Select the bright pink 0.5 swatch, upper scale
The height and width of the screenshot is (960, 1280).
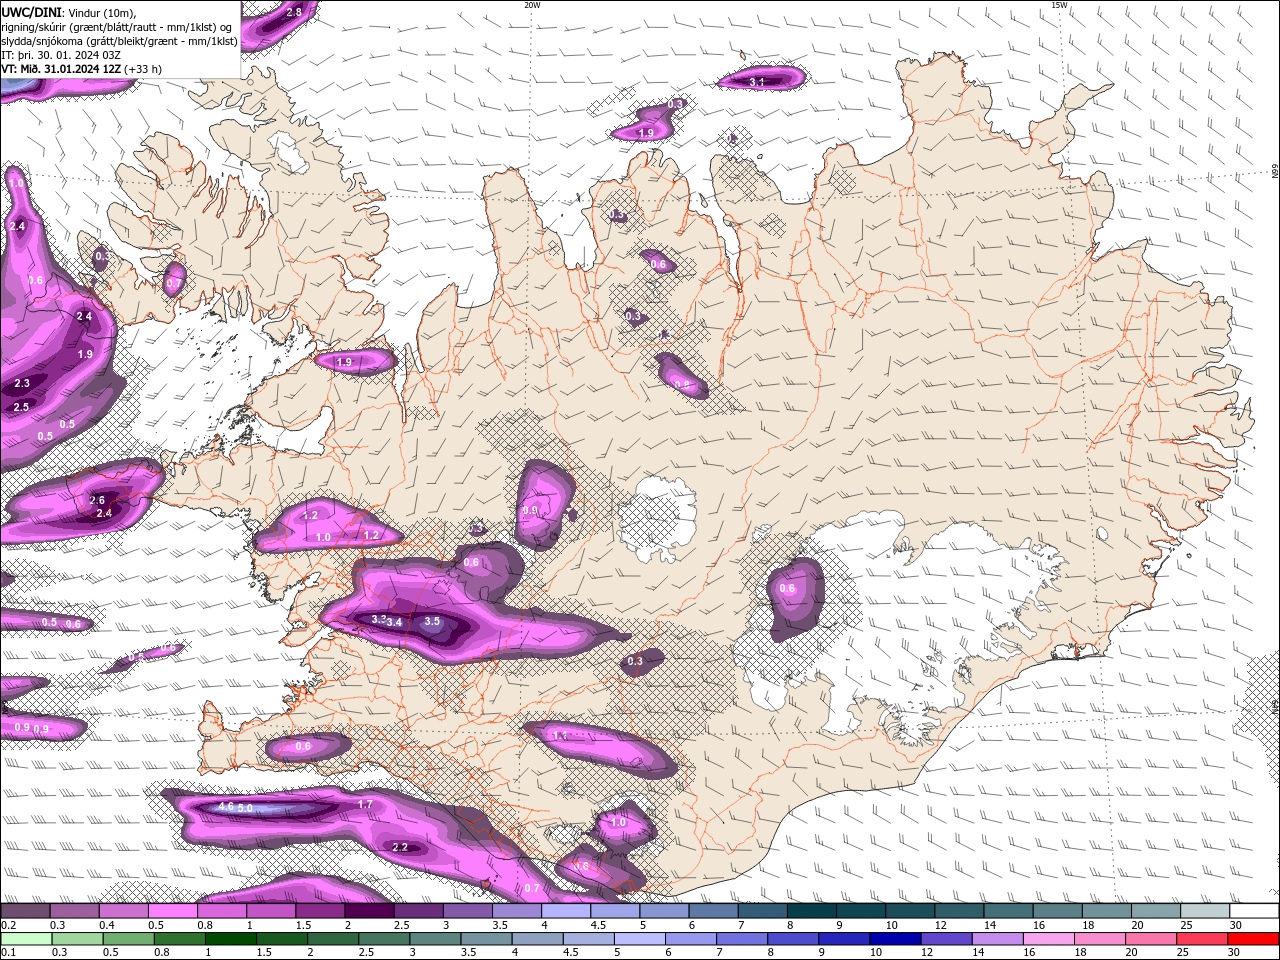coord(172,911)
